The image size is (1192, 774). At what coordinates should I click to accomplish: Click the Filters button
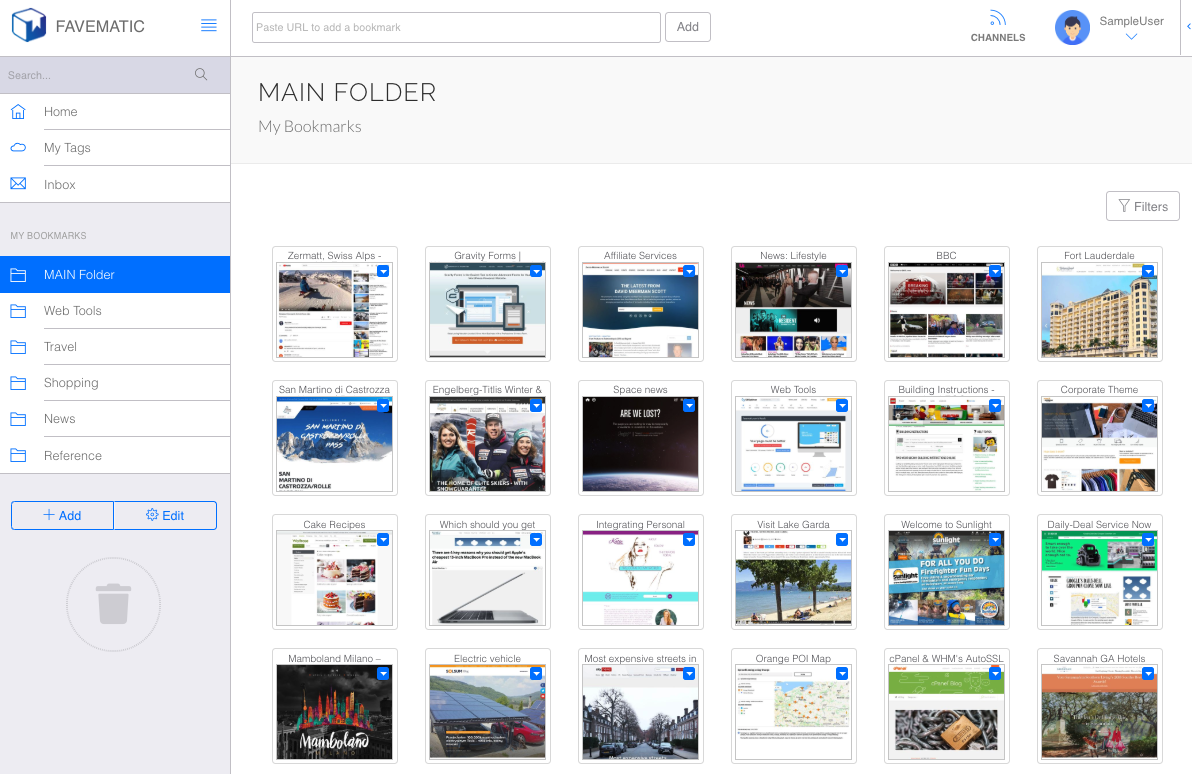1142,206
